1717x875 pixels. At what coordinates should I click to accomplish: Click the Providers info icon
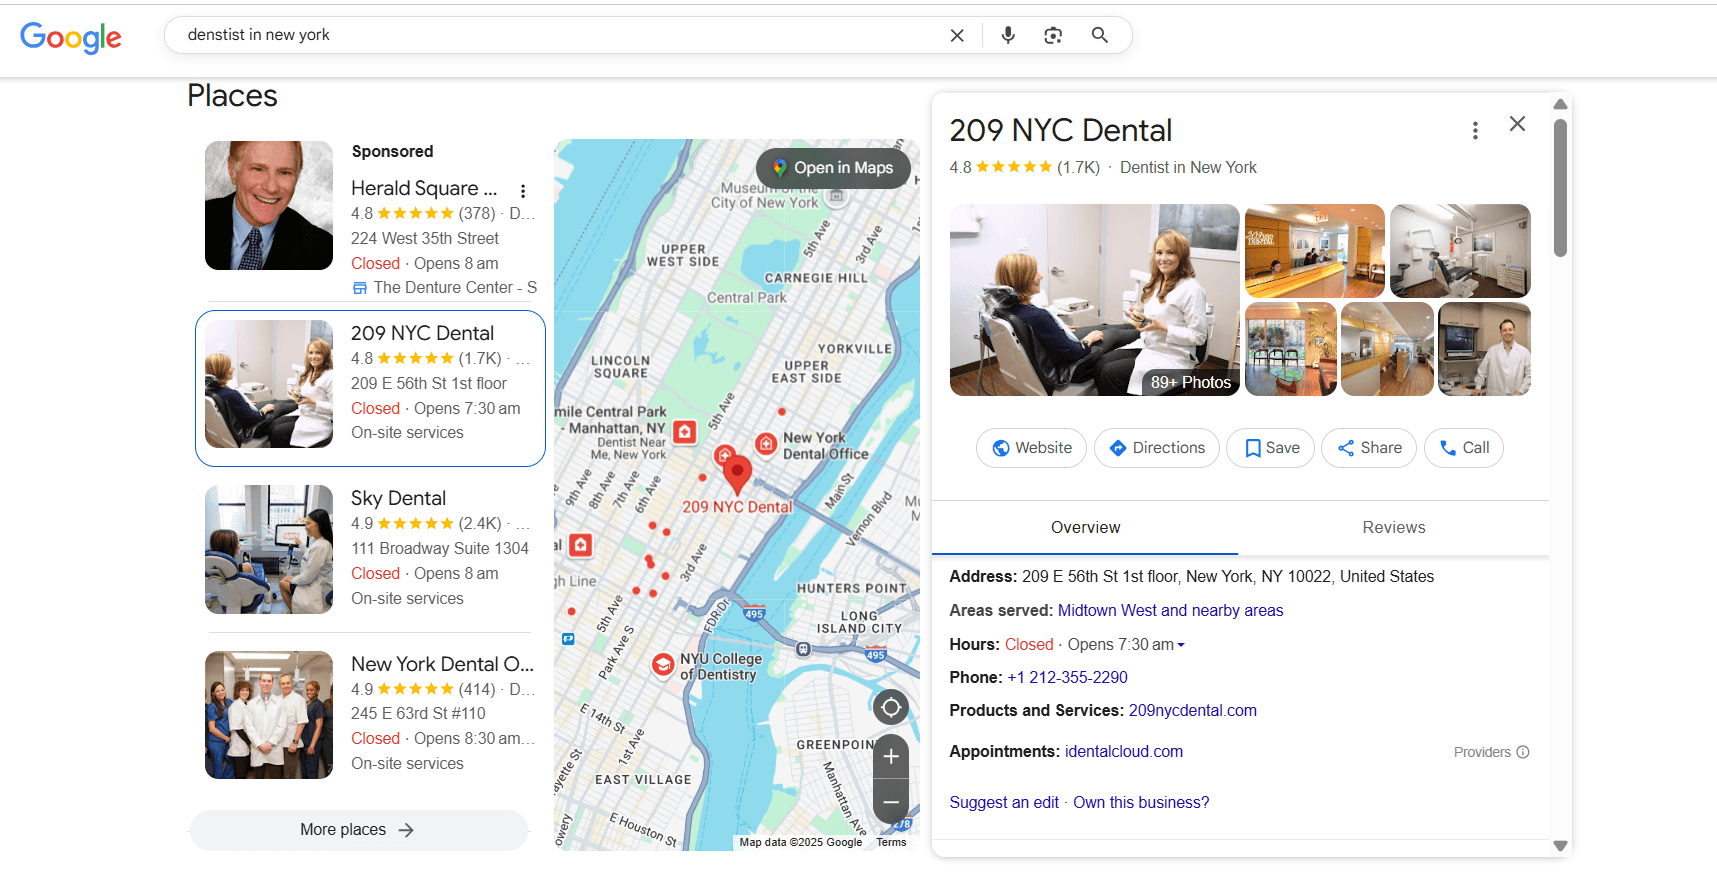click(x=1522, y=752)
